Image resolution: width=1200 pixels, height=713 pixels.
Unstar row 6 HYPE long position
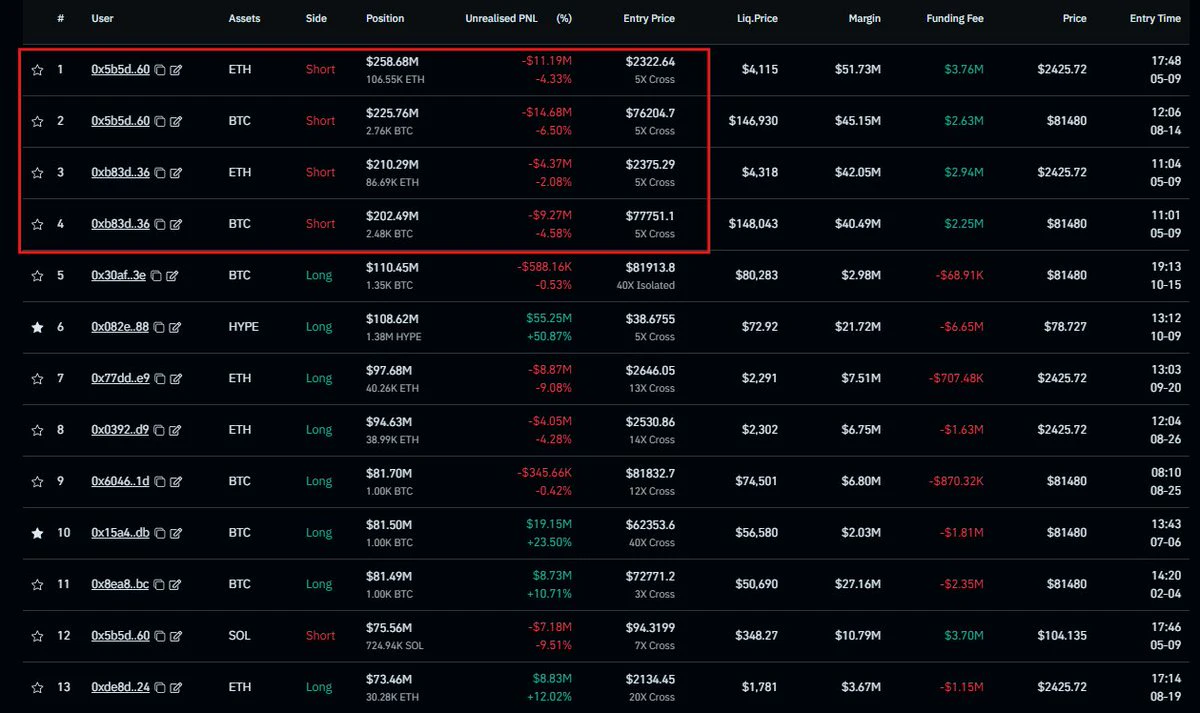coord(38,327)
